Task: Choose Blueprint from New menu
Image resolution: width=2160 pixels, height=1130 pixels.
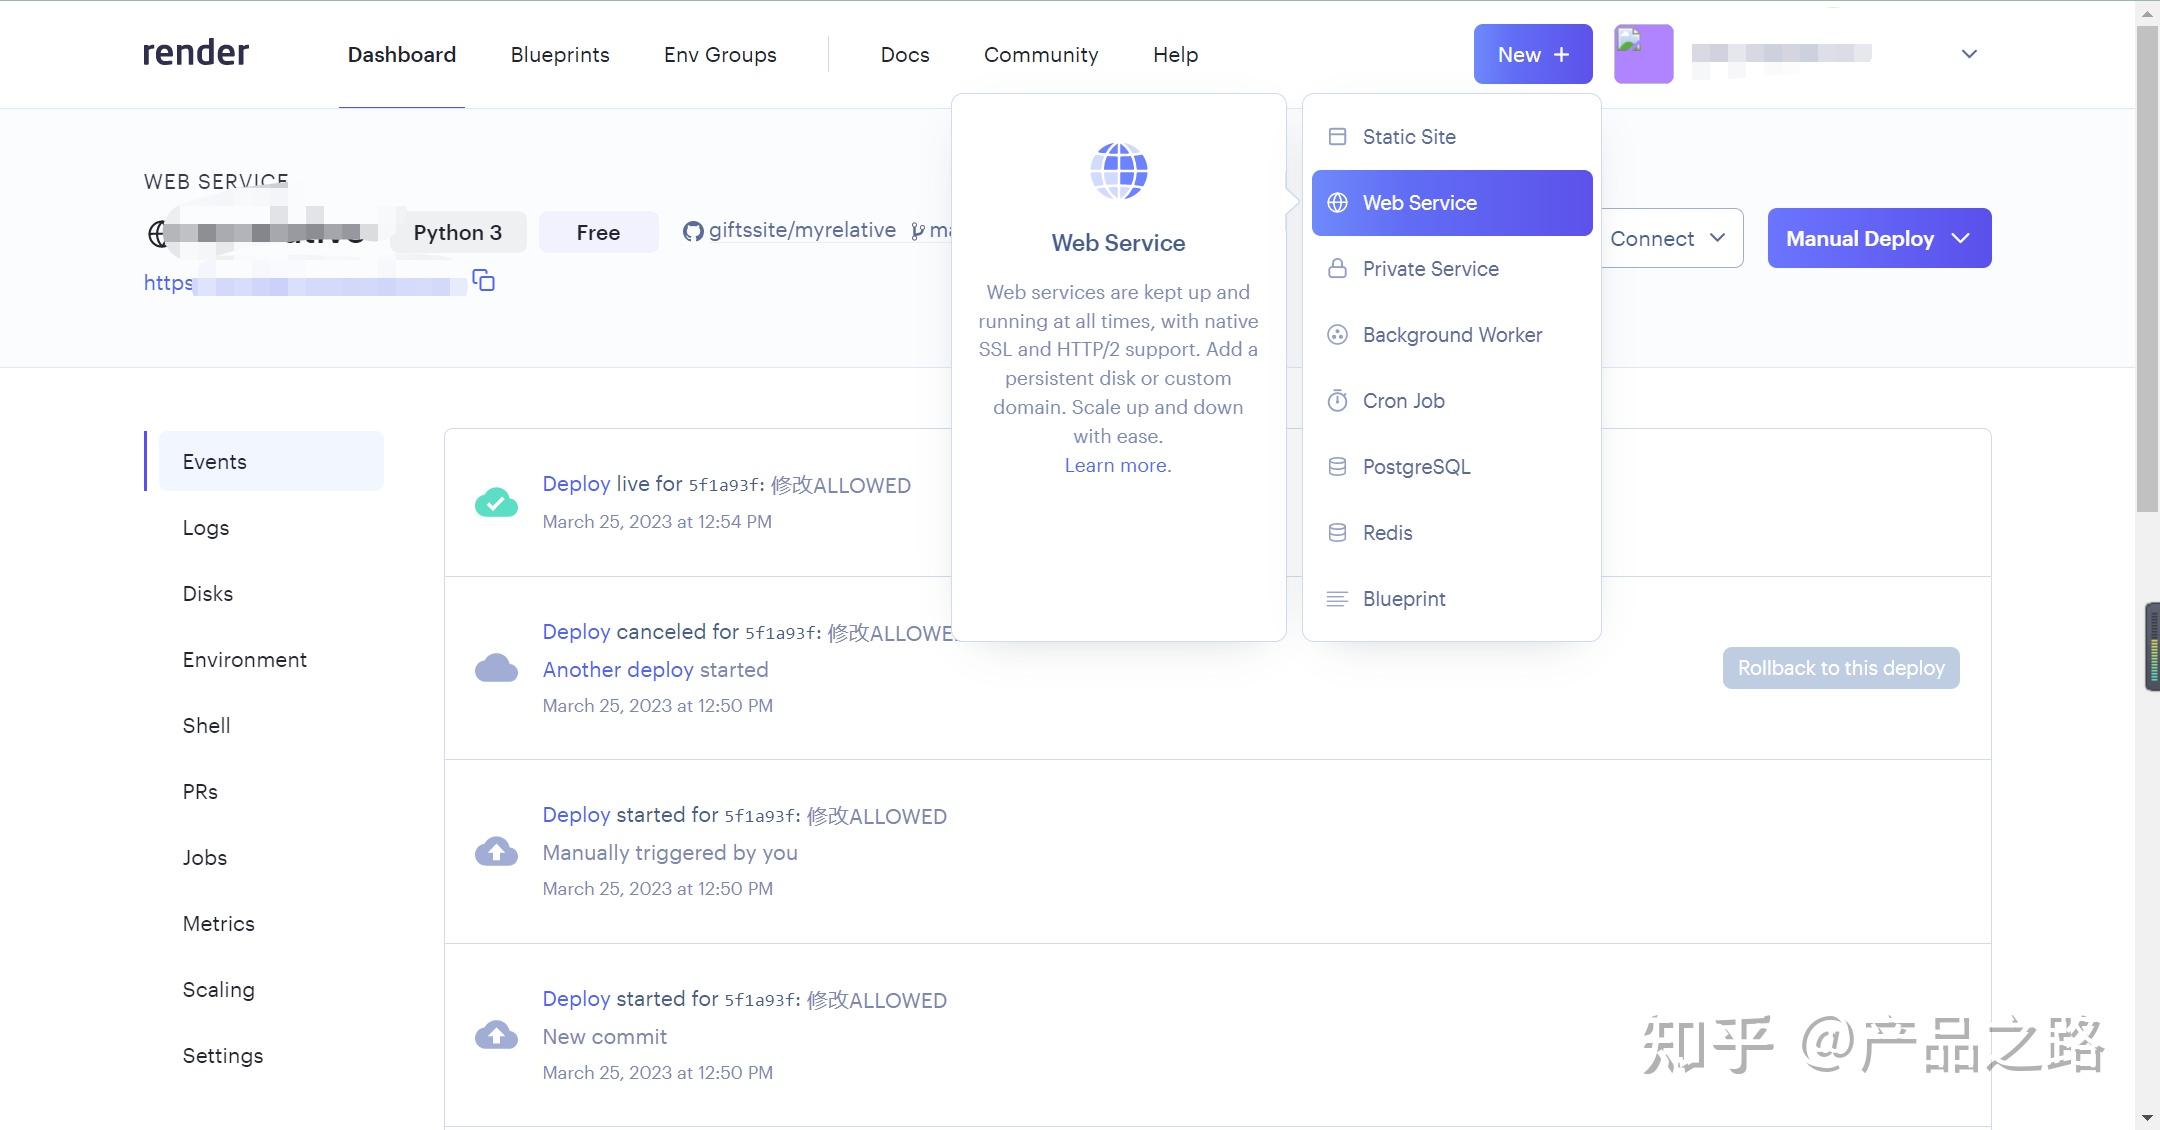Action: (x=1403, y=599)
